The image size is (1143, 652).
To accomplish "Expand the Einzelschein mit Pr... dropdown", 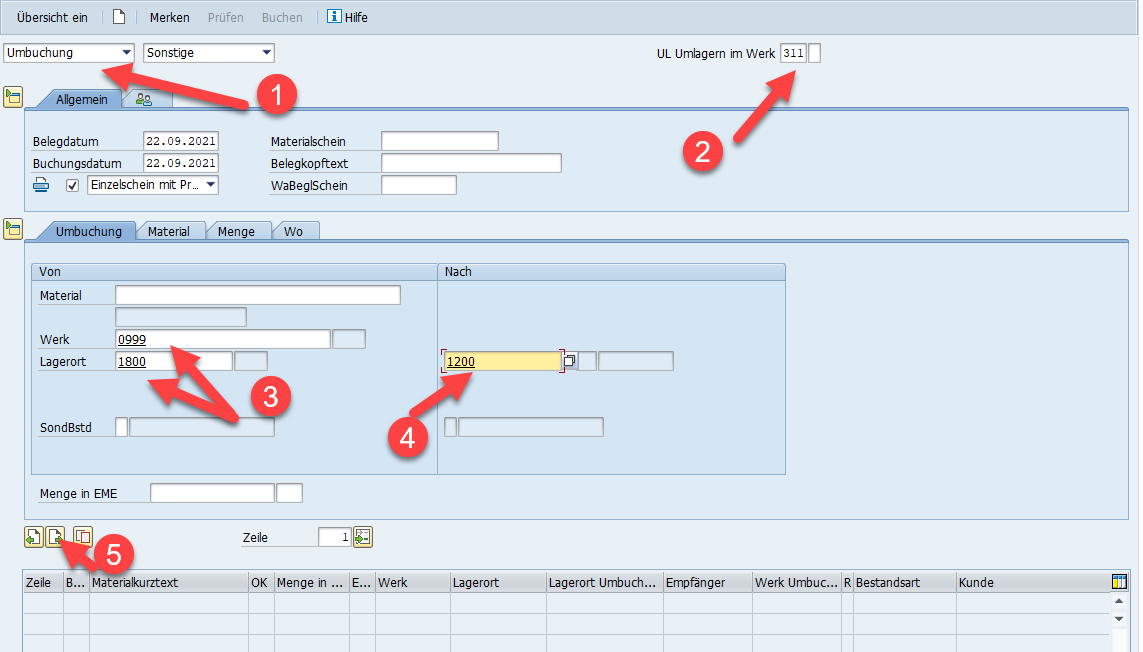I will pos(210,185).
